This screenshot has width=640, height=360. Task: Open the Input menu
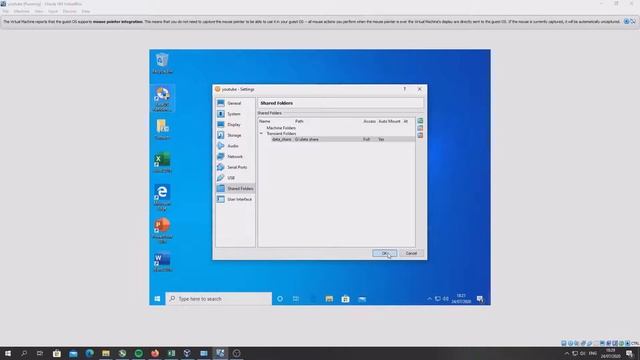pos(53,11)
